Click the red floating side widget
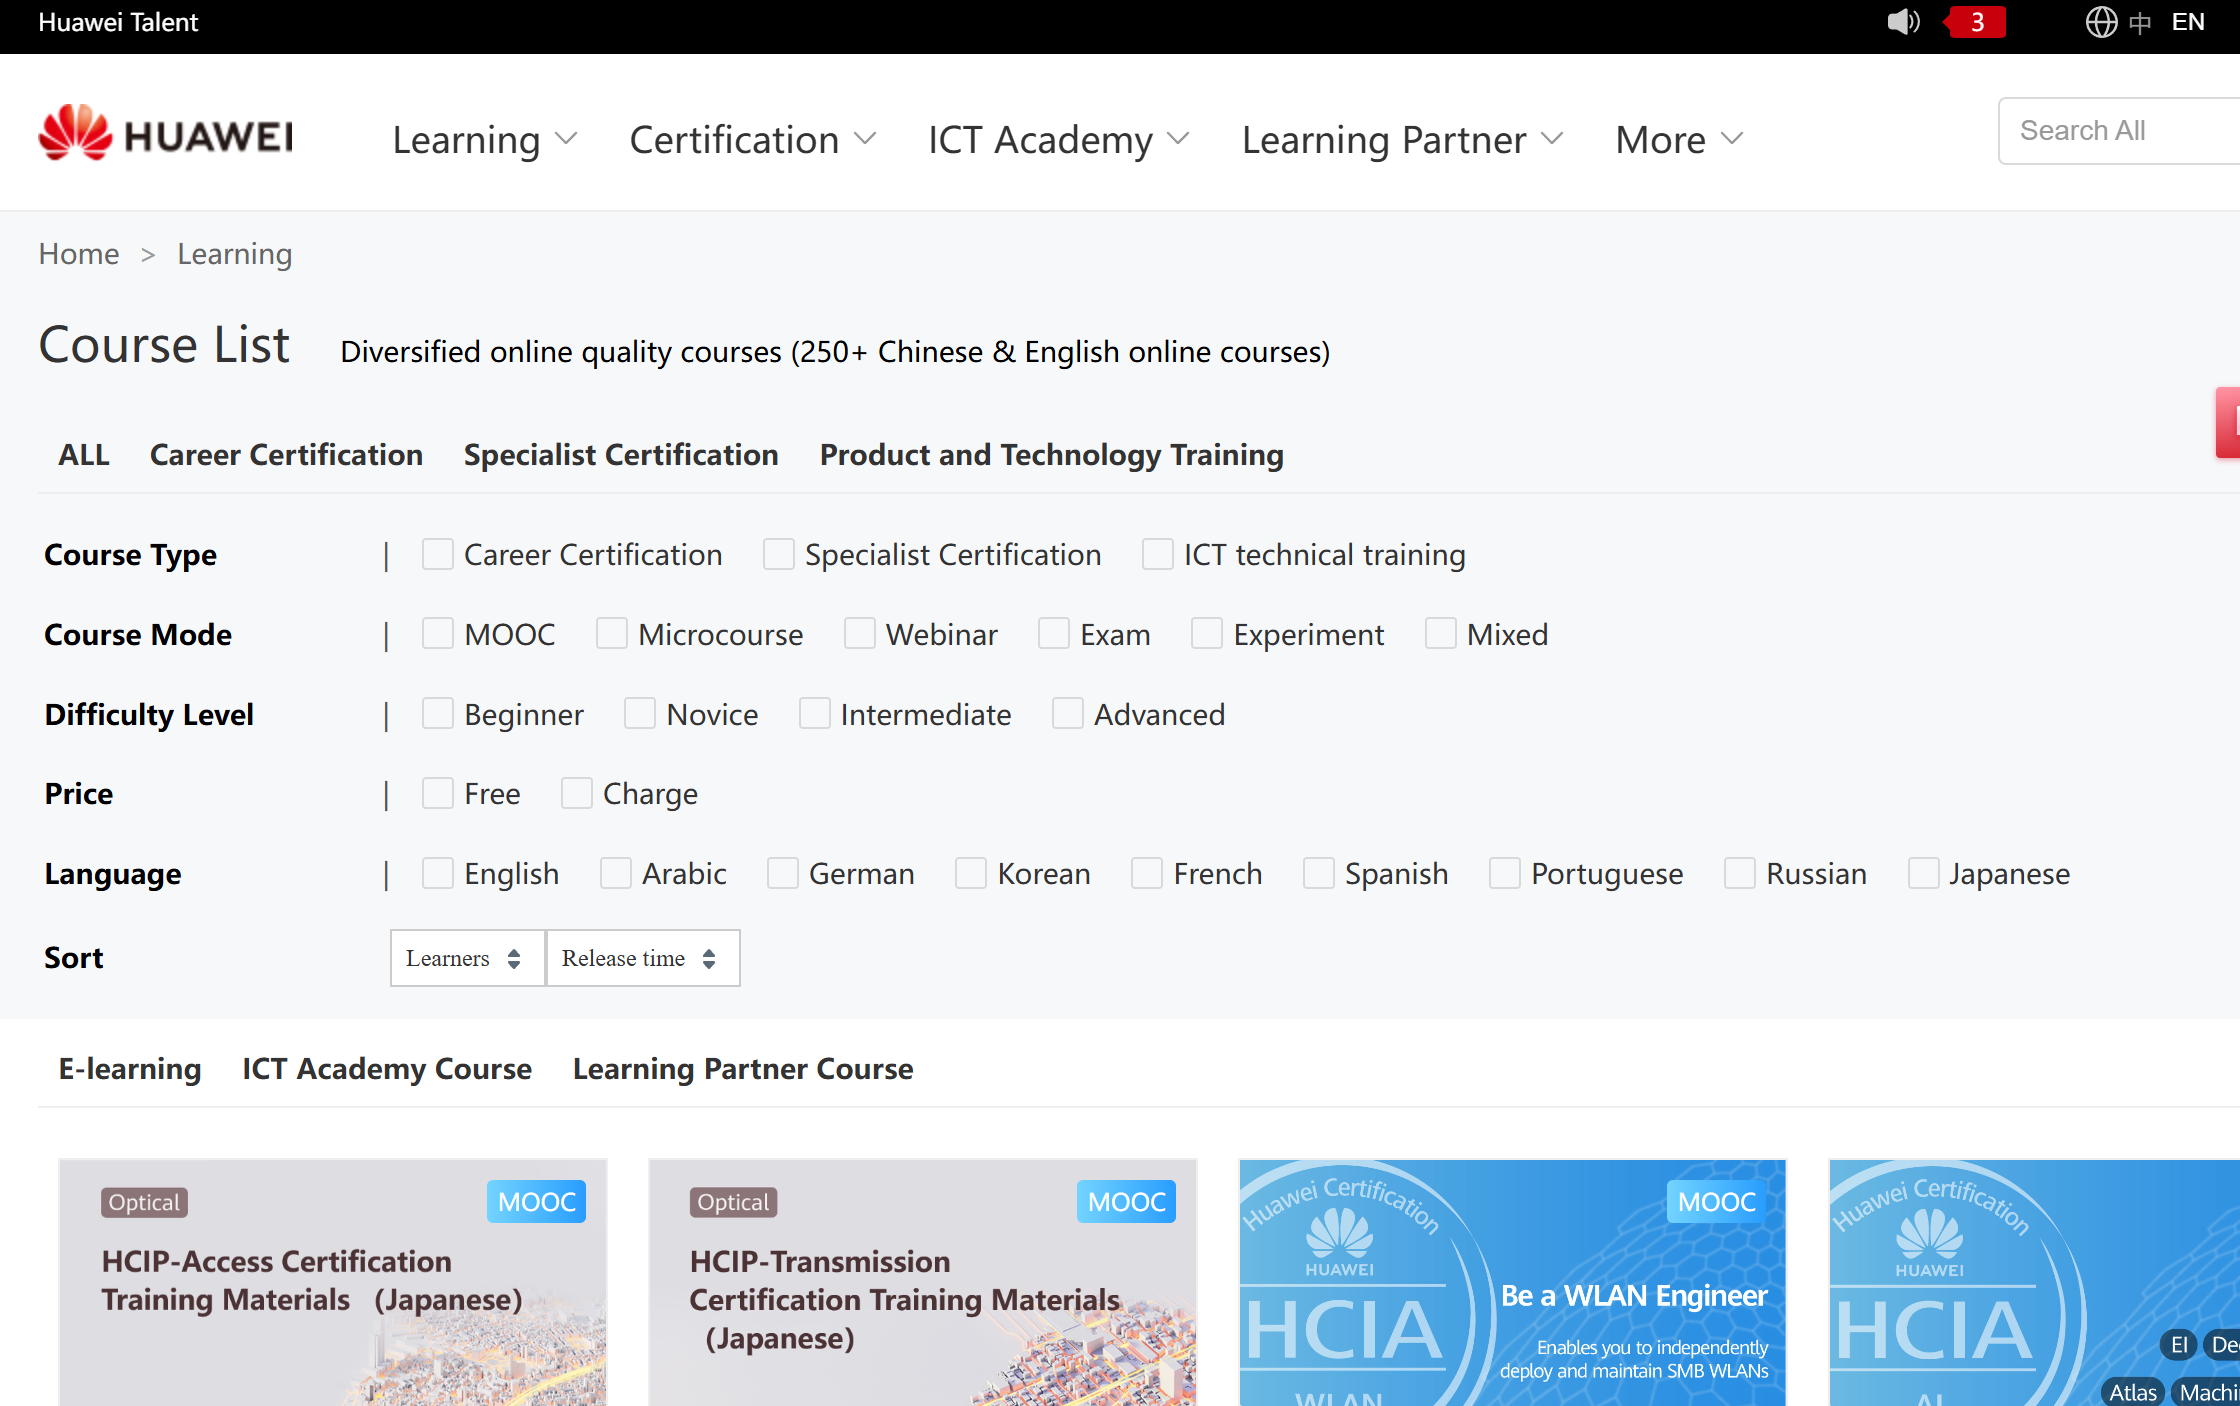The height and width of the screenshot is (1406, 2240). 2228,423
